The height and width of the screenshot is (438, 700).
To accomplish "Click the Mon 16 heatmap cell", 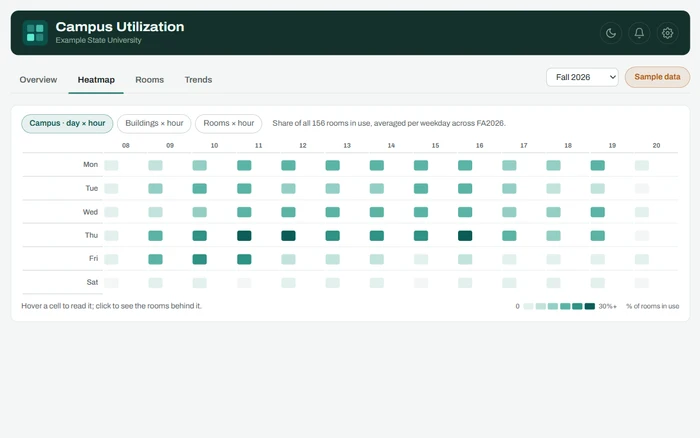I will click(x=465, y=165).
